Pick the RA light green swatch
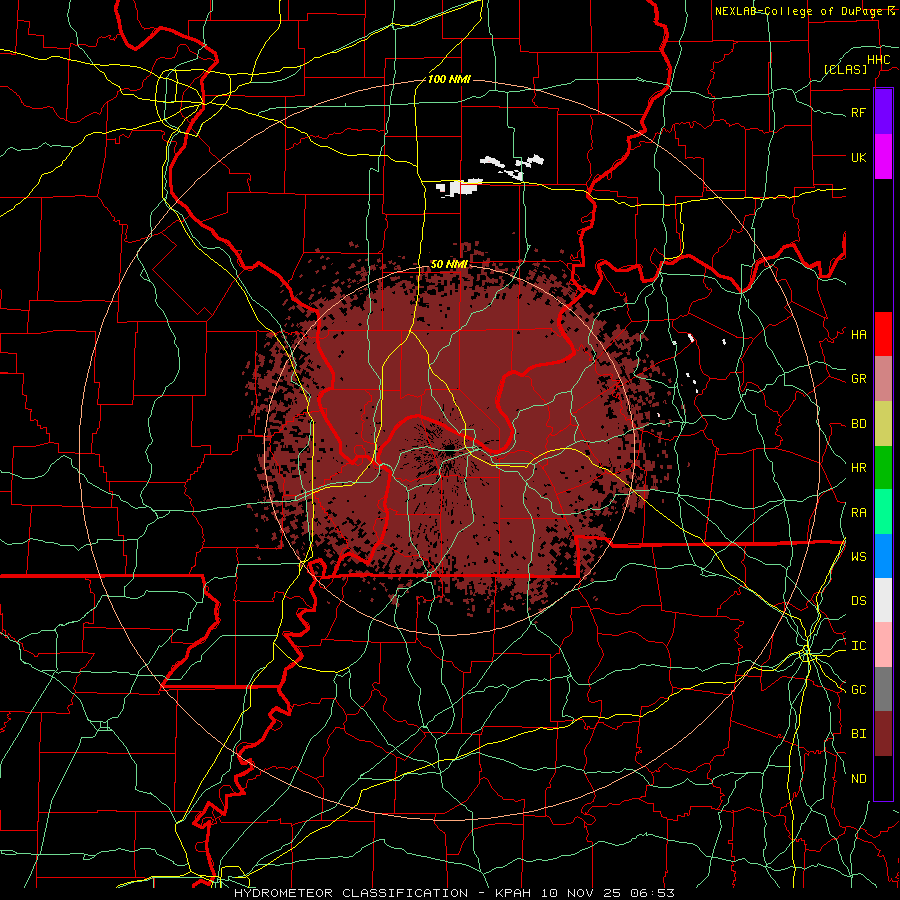The width and height of the screenshot is (900, 900). click(883, 512)
